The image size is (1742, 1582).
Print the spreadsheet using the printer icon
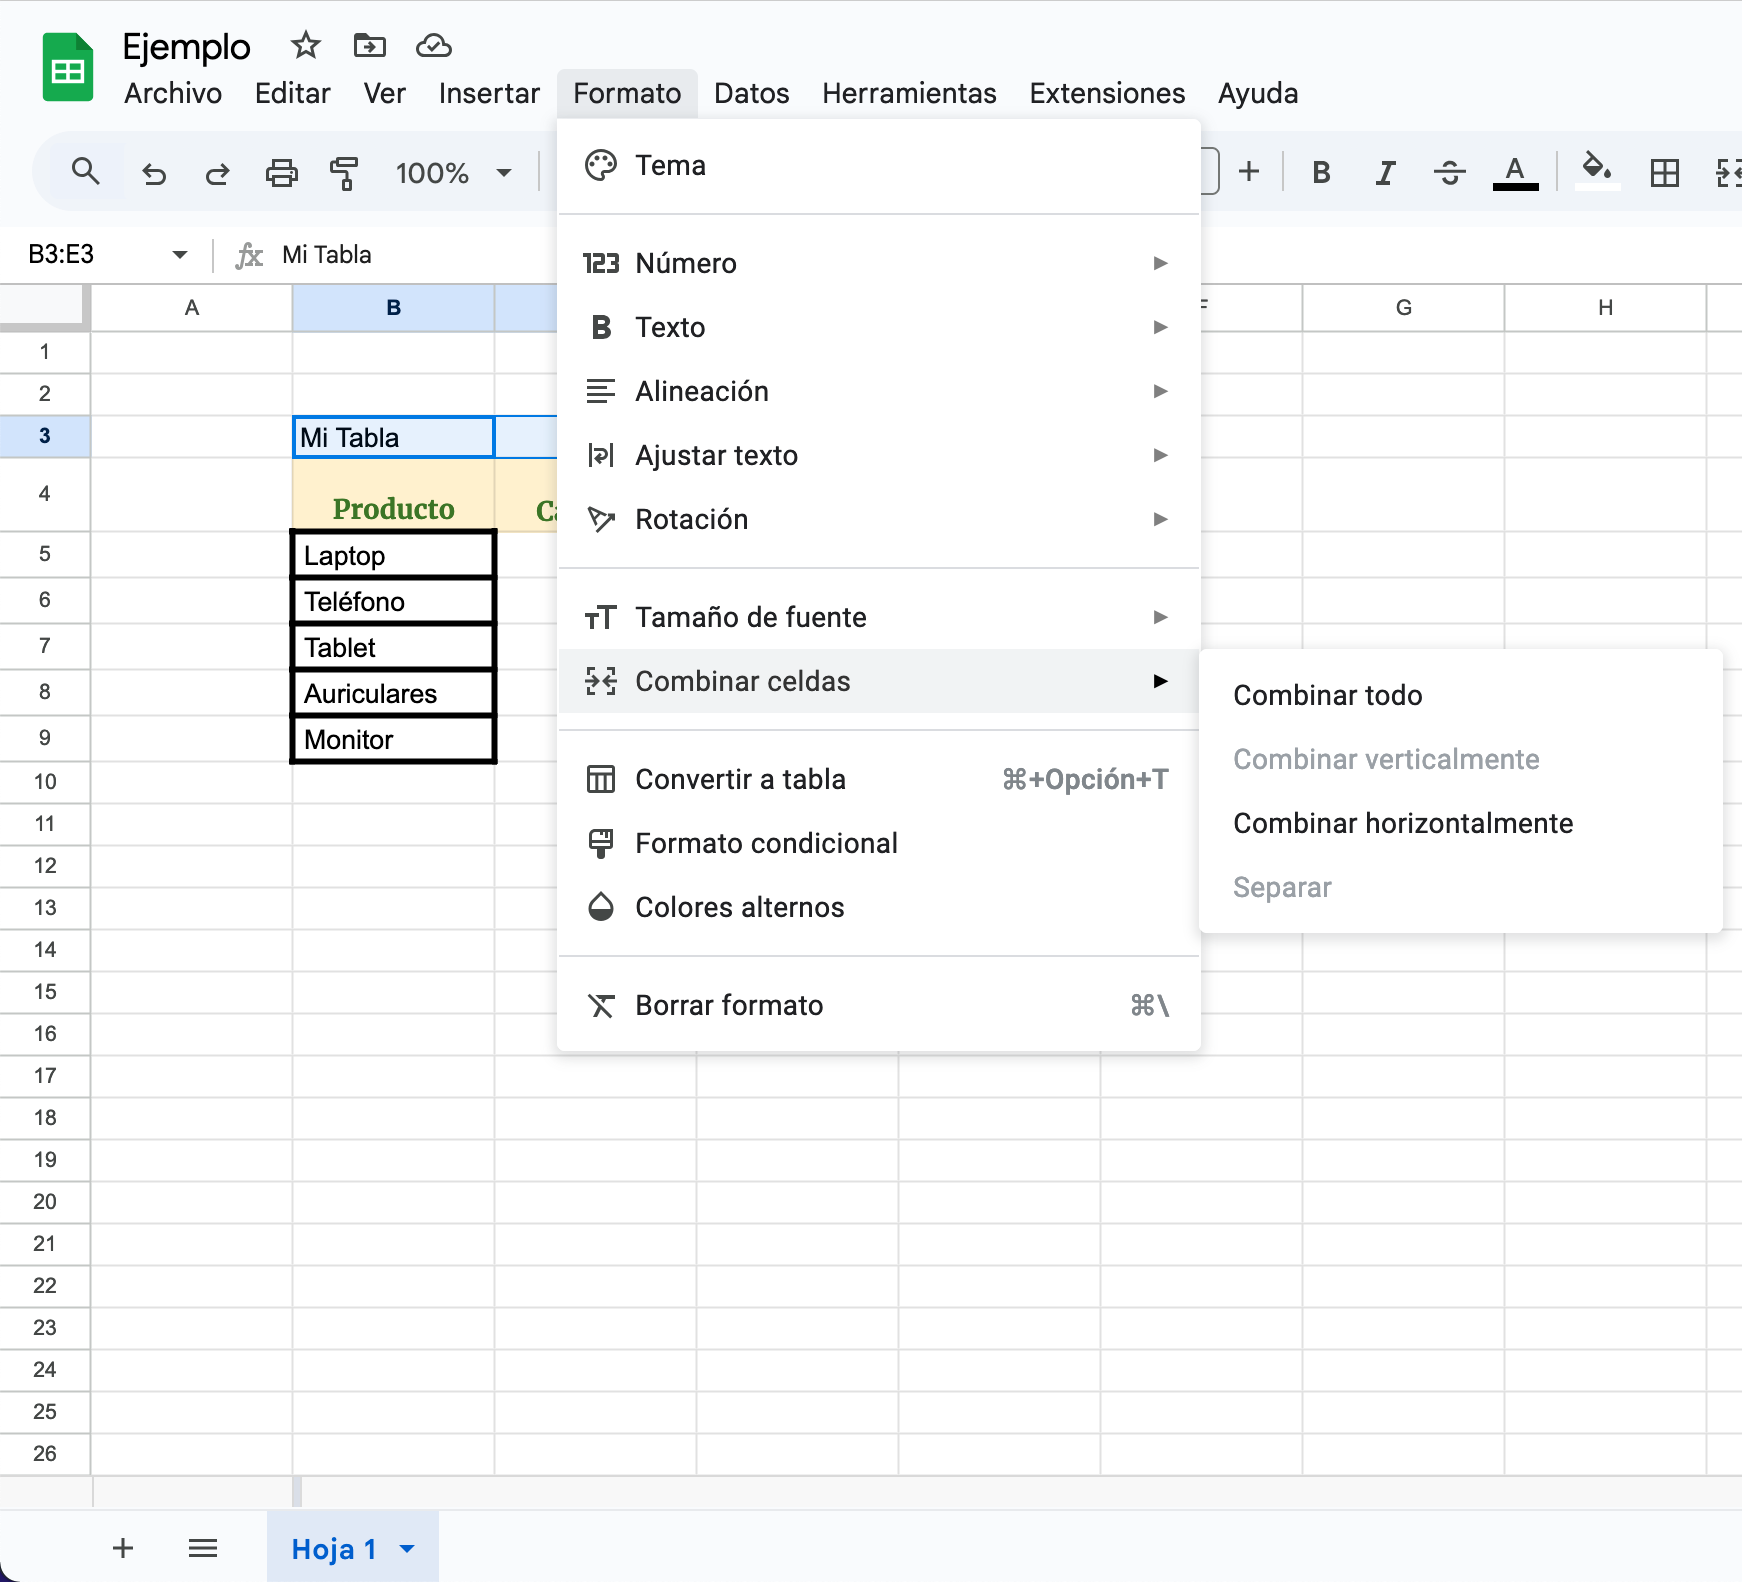(281, 173)
